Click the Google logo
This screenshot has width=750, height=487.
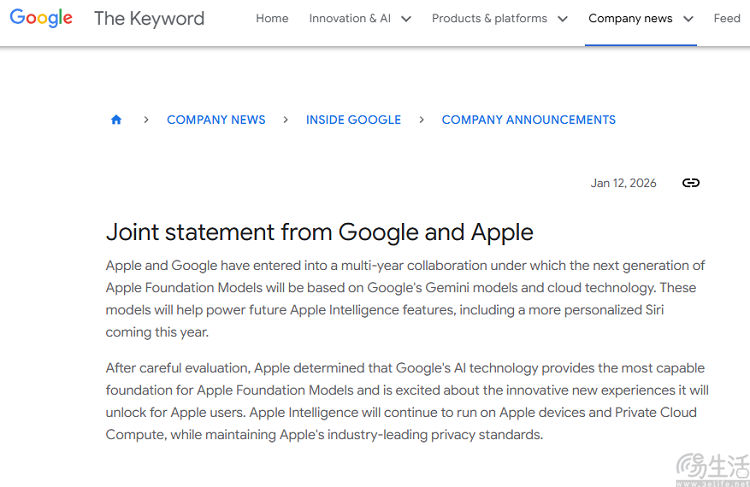coord(42,18)
